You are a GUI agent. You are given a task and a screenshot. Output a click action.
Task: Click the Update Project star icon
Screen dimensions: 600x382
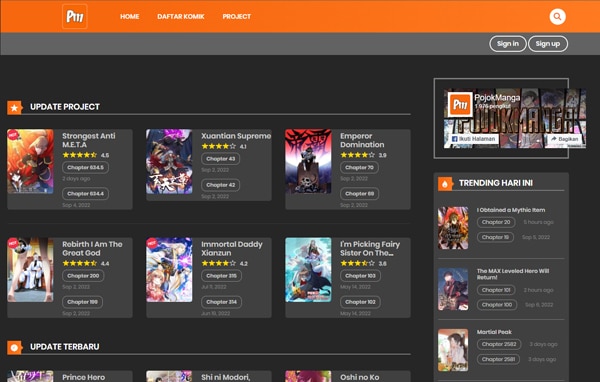(x=15, y=108)
